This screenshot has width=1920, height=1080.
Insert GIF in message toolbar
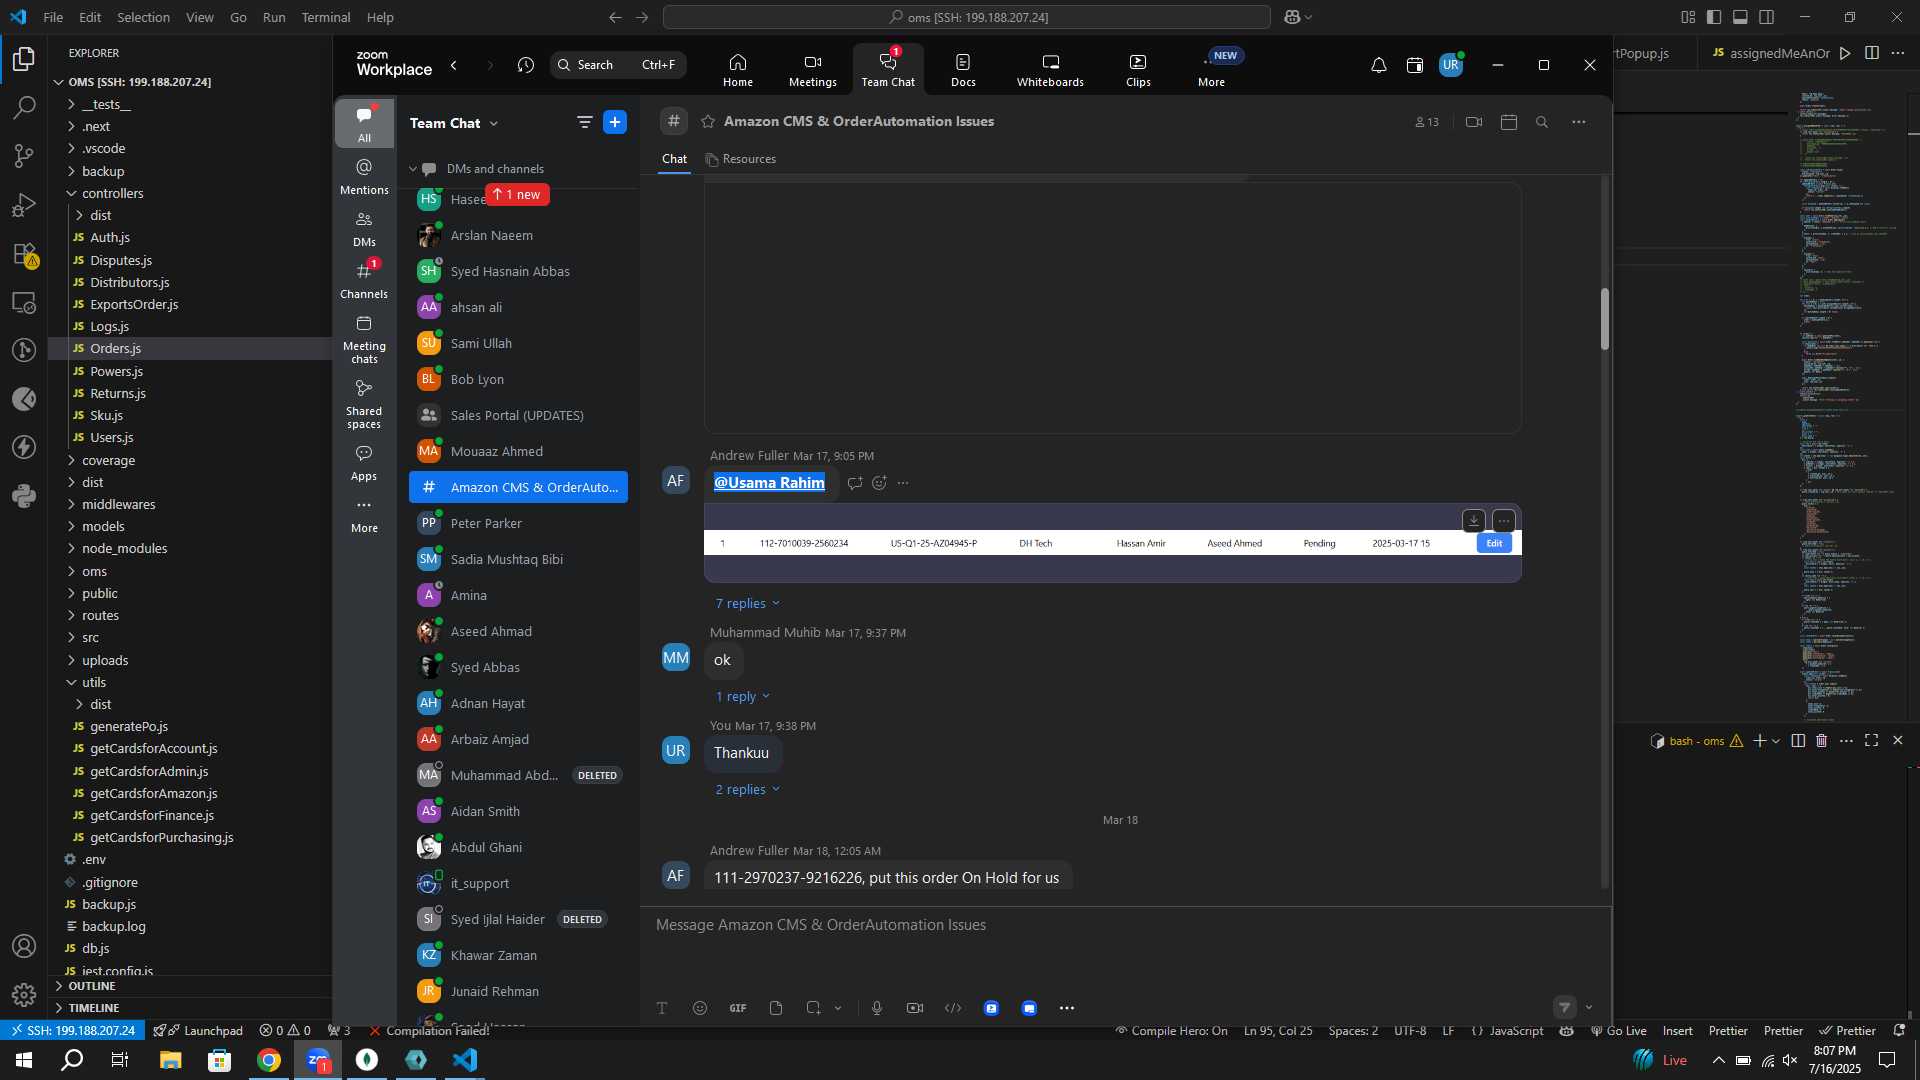pos(738,1008)
